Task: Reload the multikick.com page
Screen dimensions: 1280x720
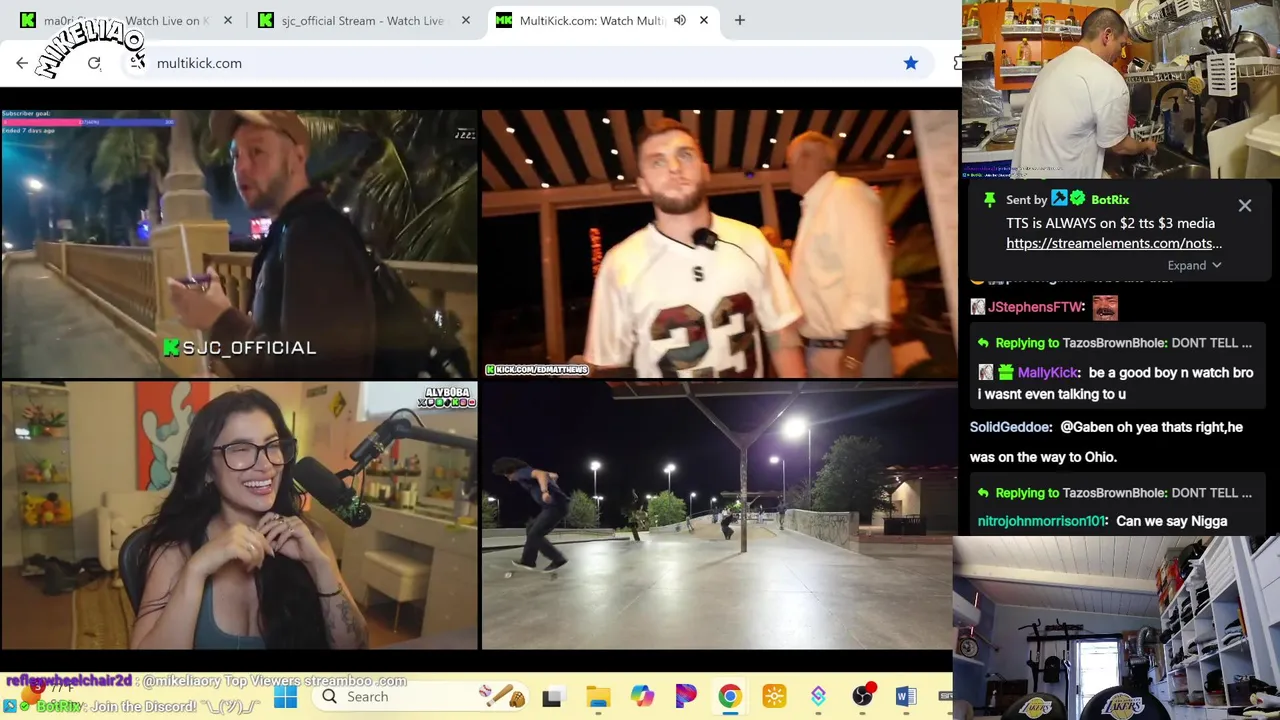Action: pos(94,63)
